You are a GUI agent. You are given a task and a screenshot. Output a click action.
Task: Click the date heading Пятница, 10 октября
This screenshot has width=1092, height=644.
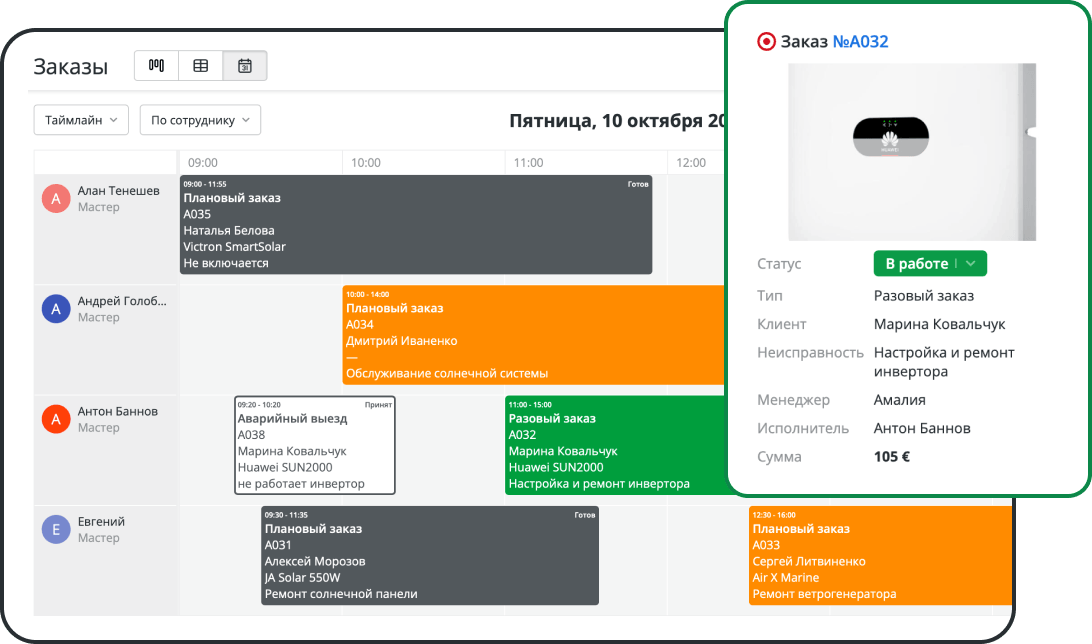(617, 120)
